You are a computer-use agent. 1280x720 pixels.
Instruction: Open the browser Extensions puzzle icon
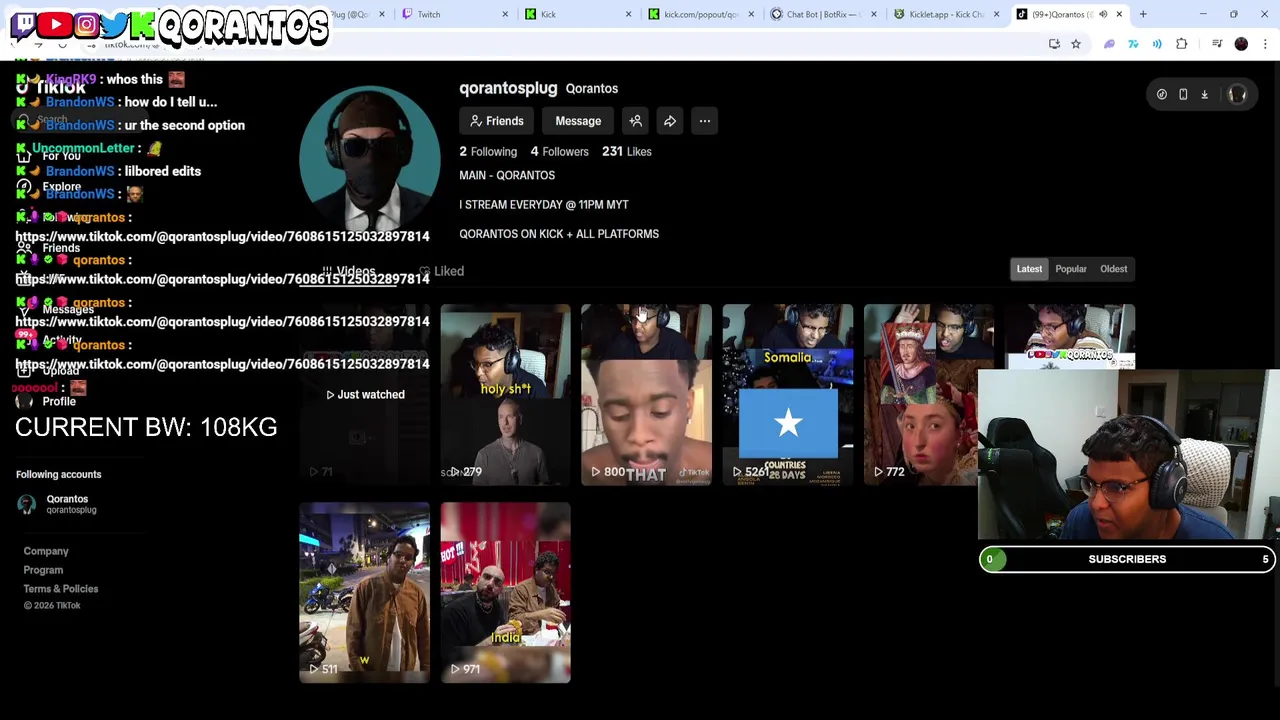(1182, 44)
